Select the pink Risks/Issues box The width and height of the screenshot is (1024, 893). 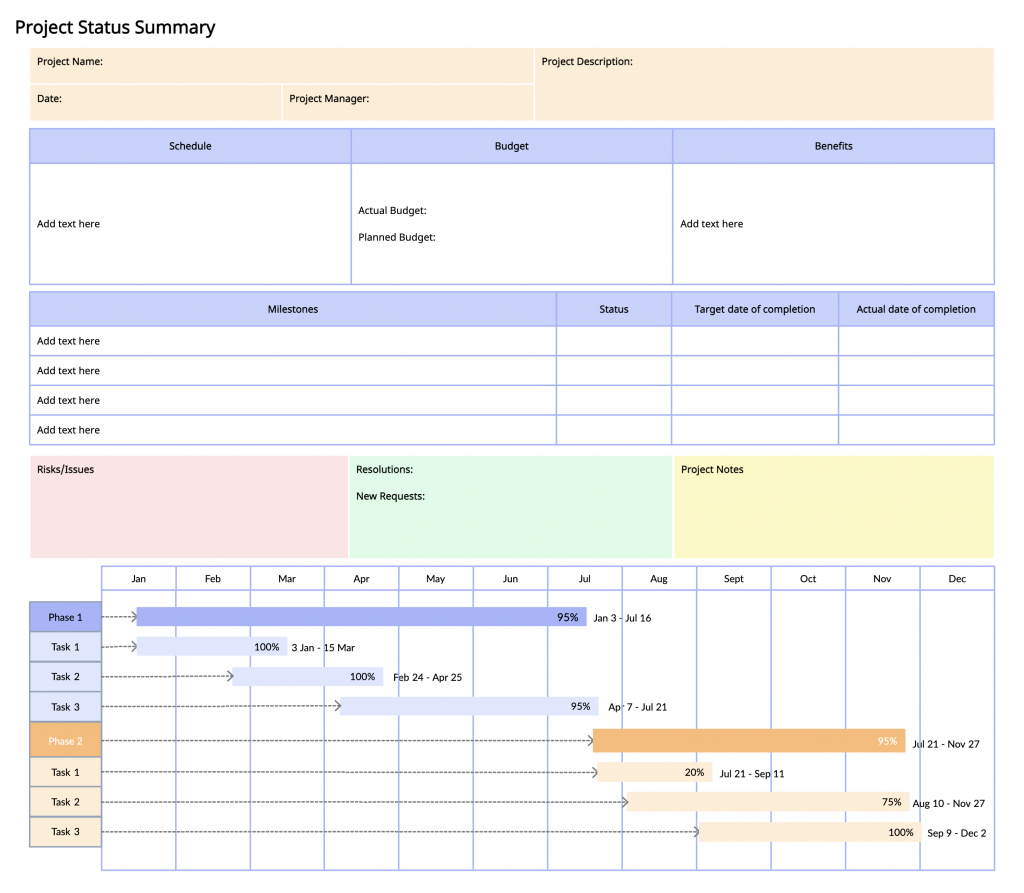coord(189,507)
